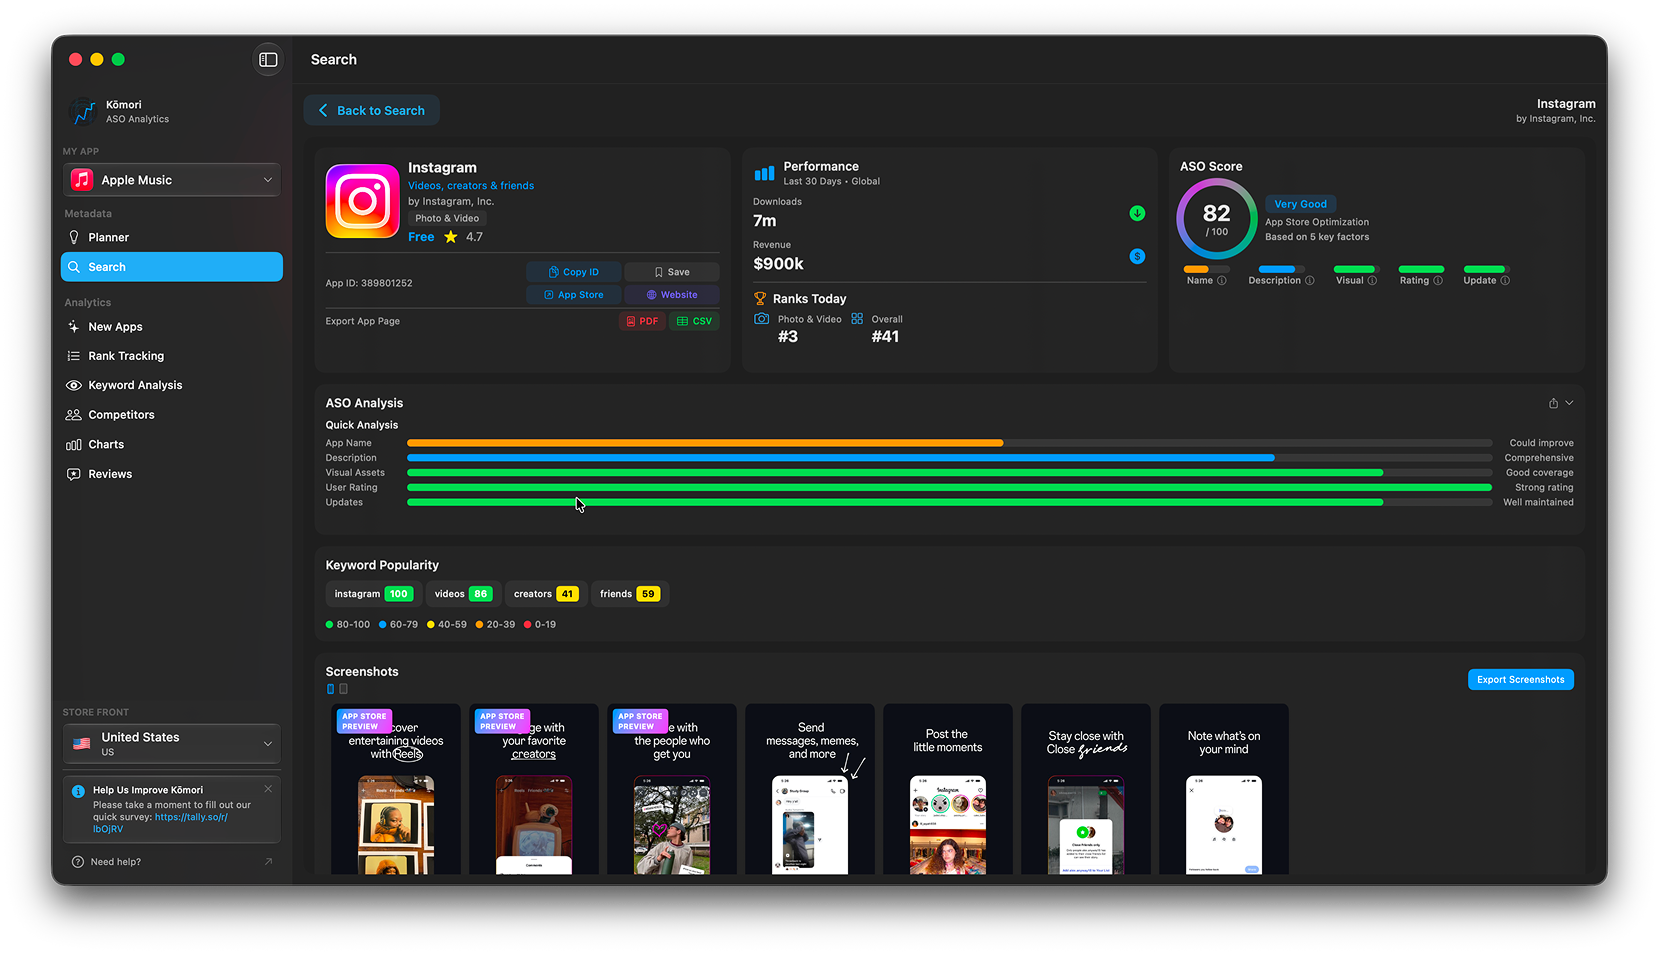Select the friends 59 keyword chip
This screenshot has height=954, width=1659.
(629, 594)
